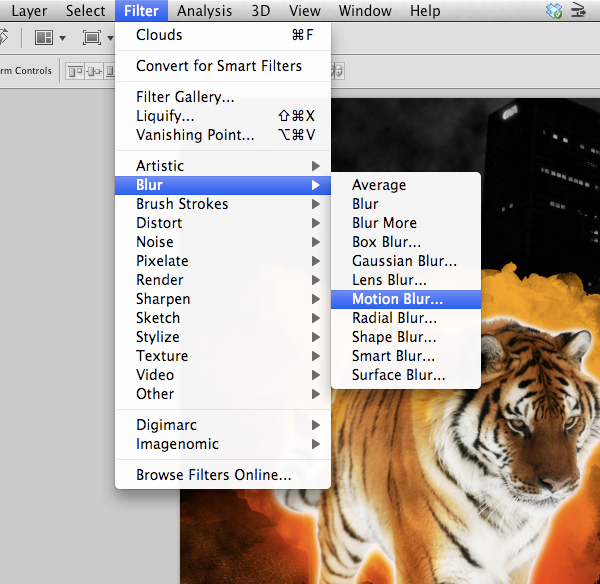600x584 pixels.
Task: Open Shape Blur dialog
Action: [406, 337]
